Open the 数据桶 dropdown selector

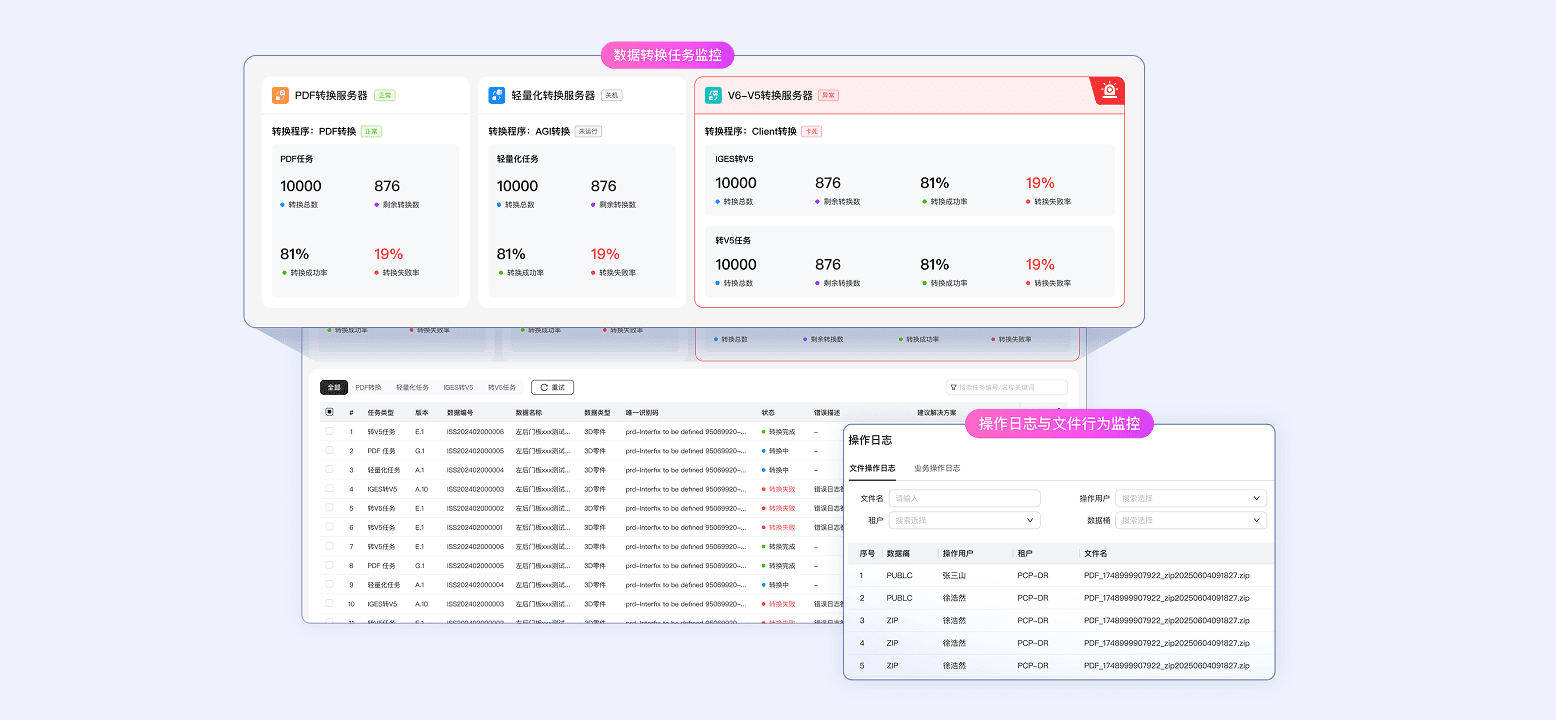1190,520
